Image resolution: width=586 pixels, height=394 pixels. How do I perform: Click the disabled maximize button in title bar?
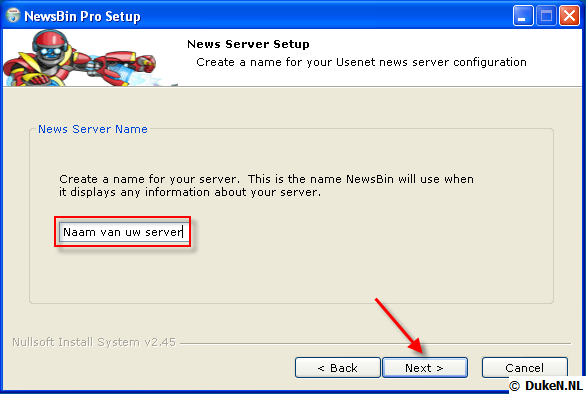[x=546, y=16]
